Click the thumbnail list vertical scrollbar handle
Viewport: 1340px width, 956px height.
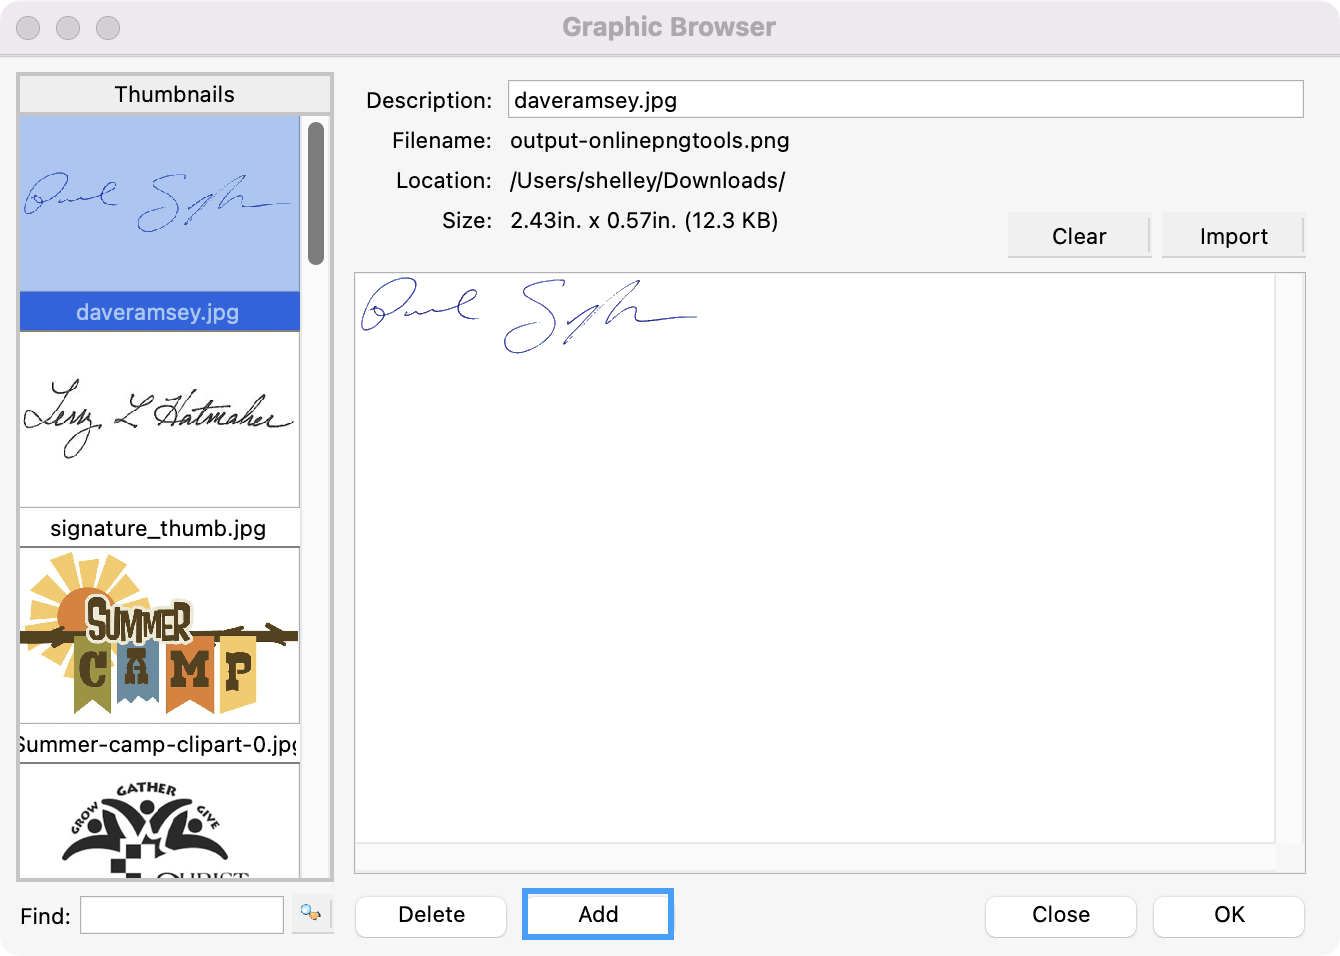tap(316, 192)
